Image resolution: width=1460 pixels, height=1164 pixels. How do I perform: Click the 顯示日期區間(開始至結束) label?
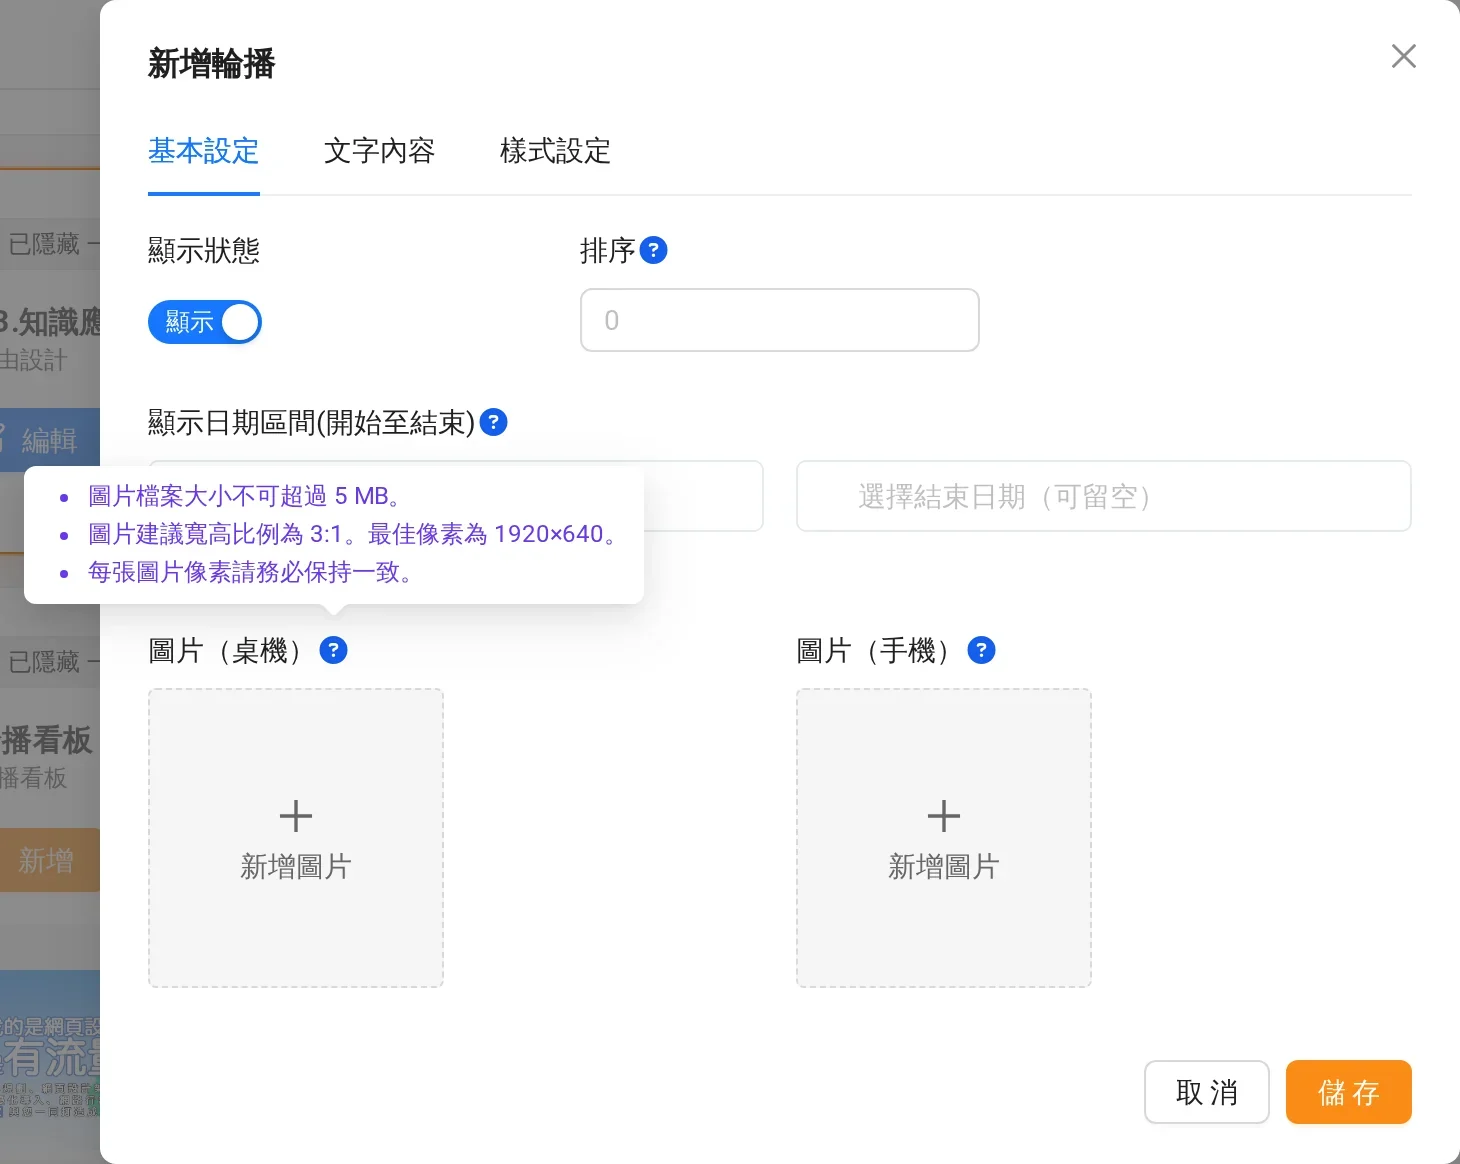coord(312,422)
